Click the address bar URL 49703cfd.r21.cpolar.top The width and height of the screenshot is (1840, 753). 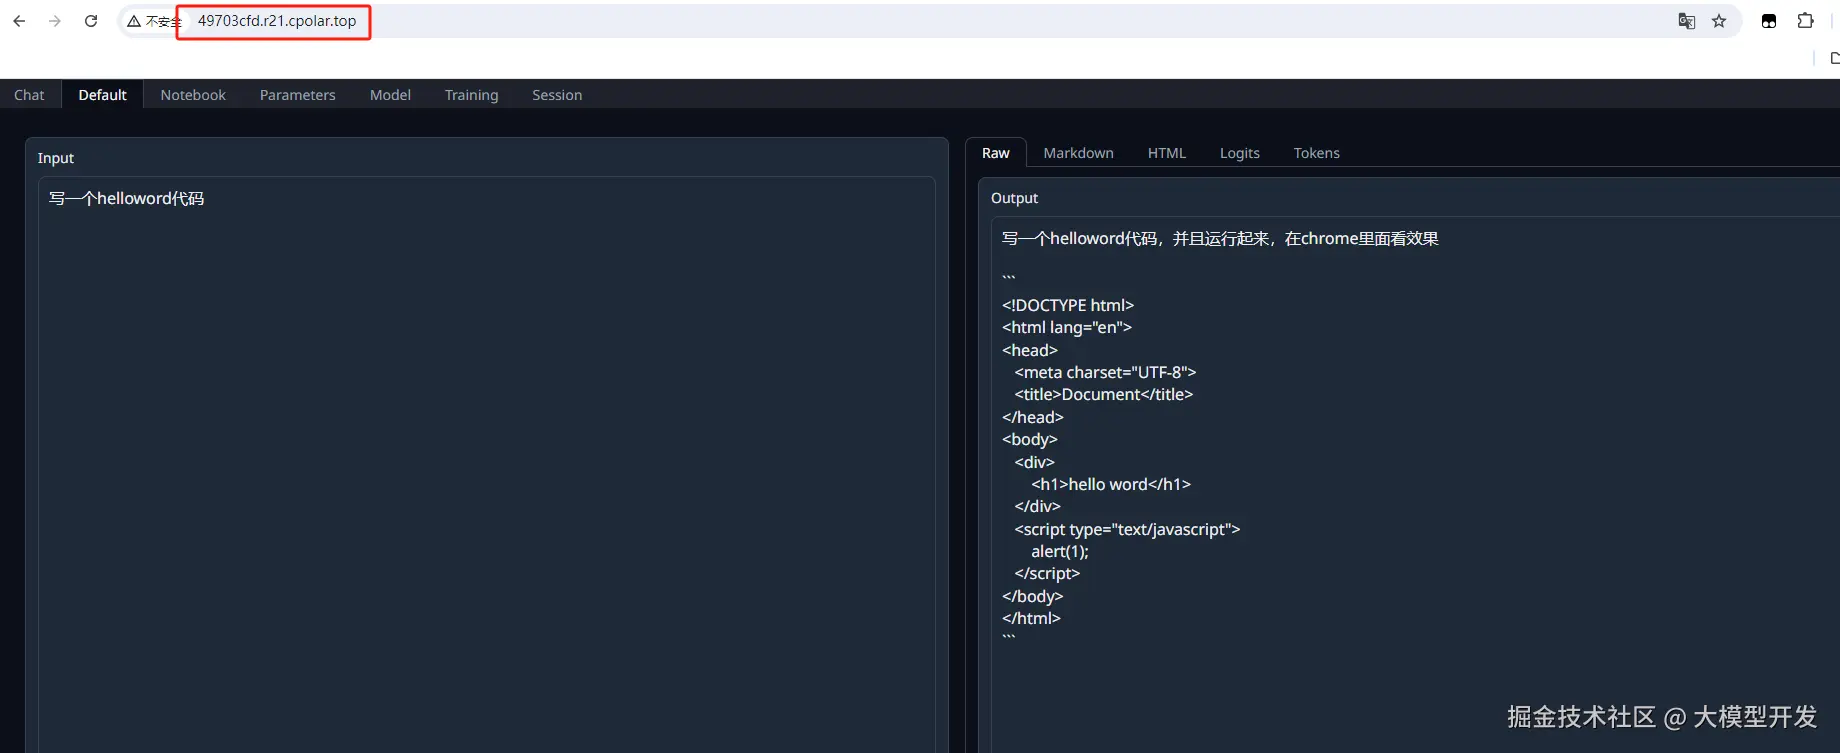coord(277,21)
